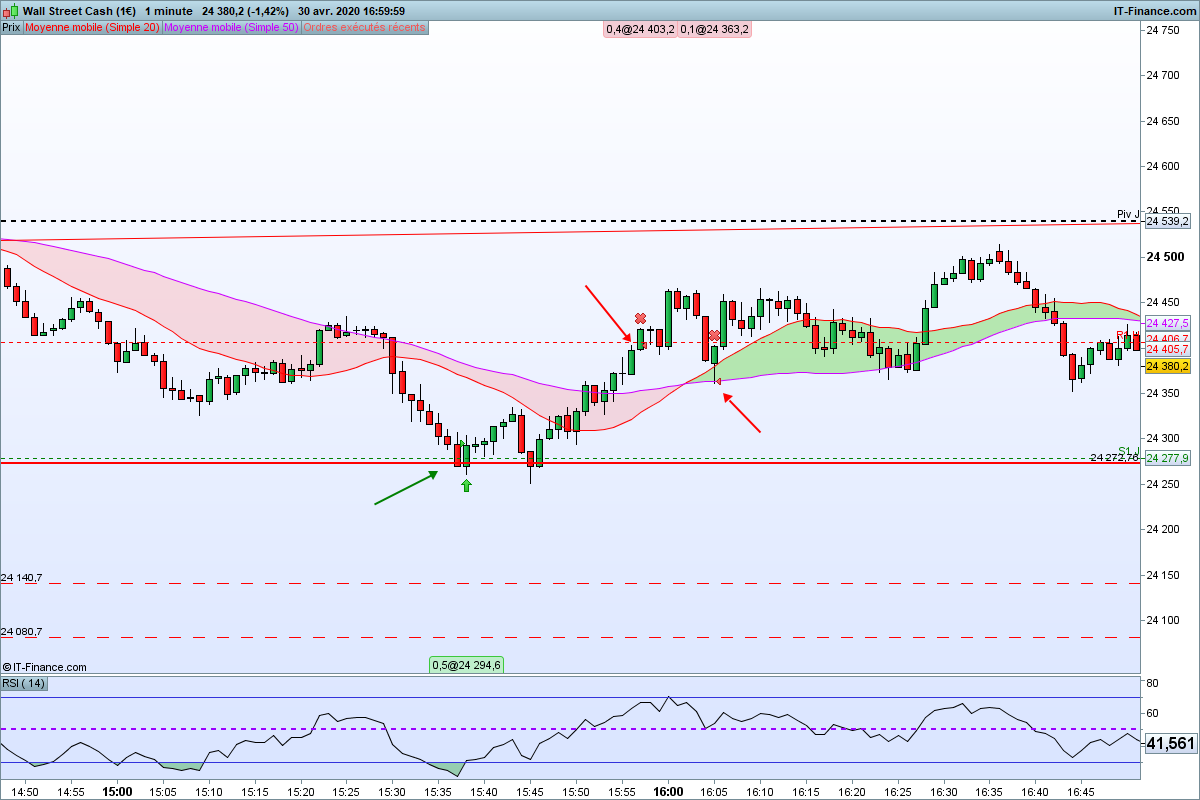Click the RSI 60 level label
This screenshot has height=800, width=1200.
coord(1152,713)
